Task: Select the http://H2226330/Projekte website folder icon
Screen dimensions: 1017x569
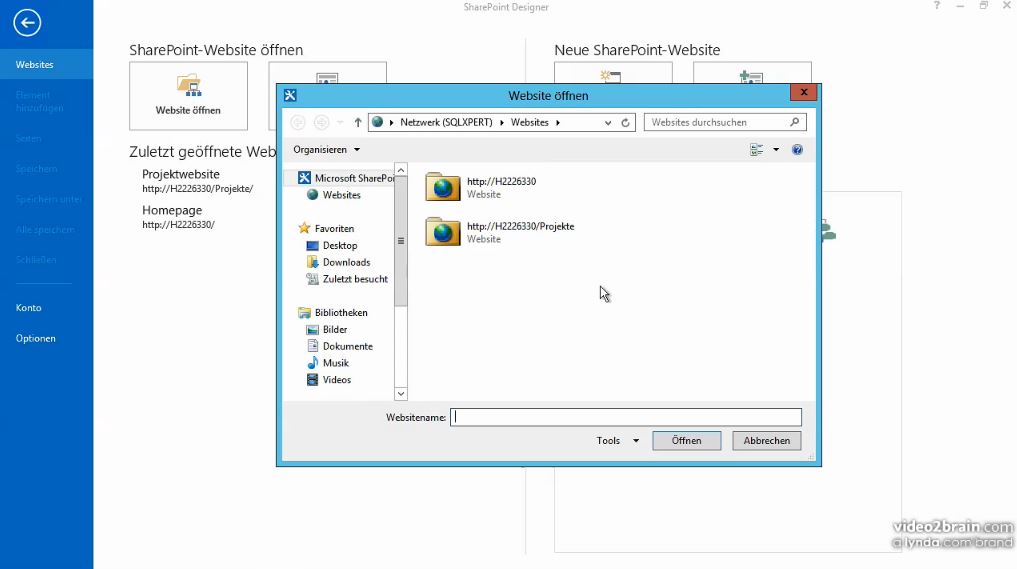Action: point(443,232)
